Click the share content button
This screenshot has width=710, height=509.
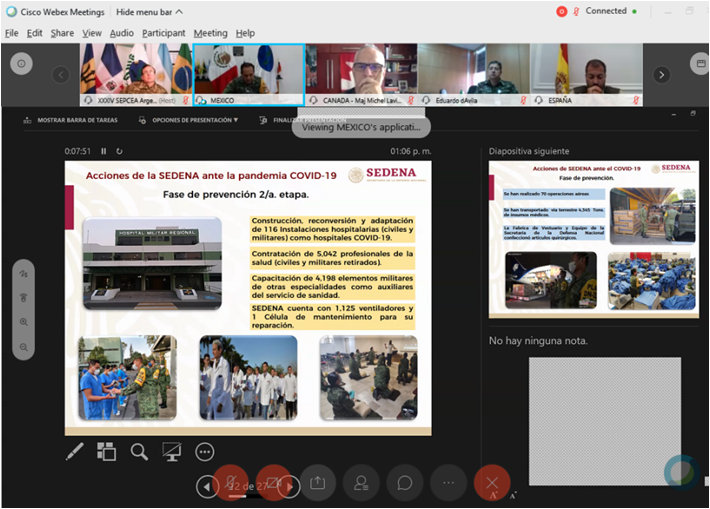click(317, 483)
